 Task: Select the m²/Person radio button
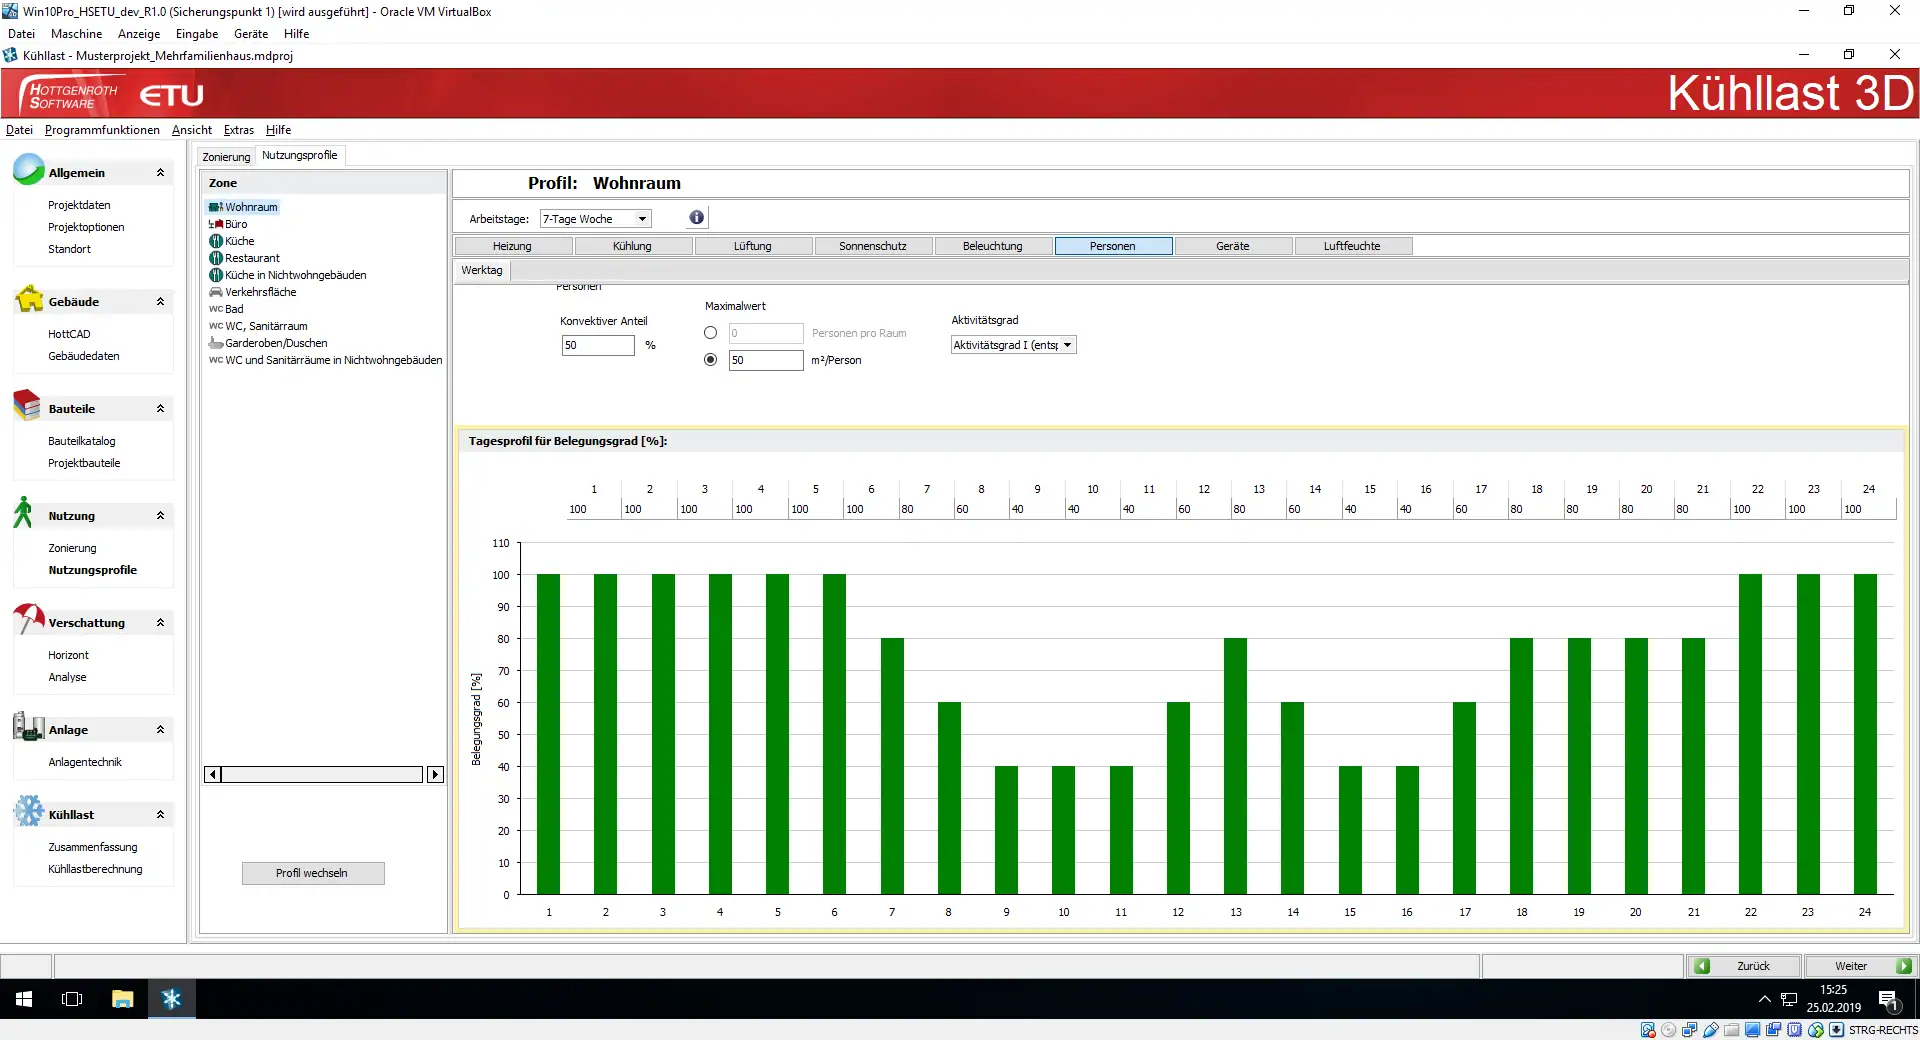pos(710,360)
